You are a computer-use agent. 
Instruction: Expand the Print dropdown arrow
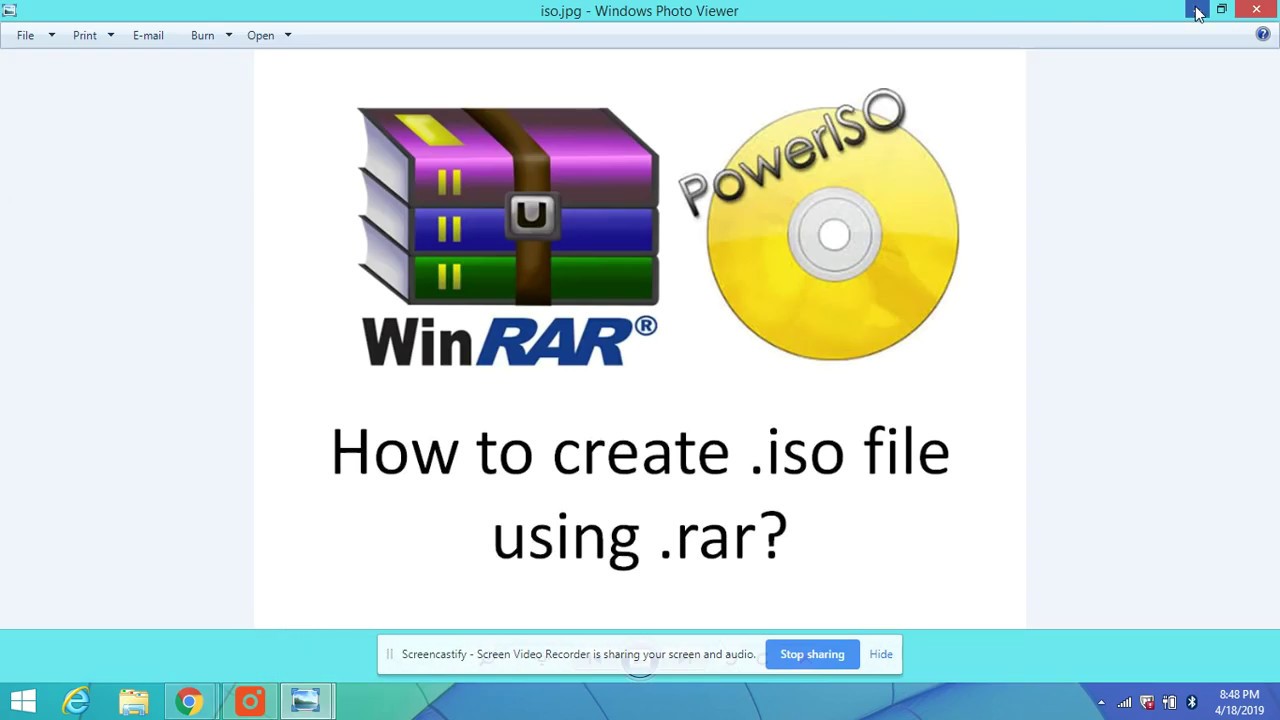pos(111,36)
